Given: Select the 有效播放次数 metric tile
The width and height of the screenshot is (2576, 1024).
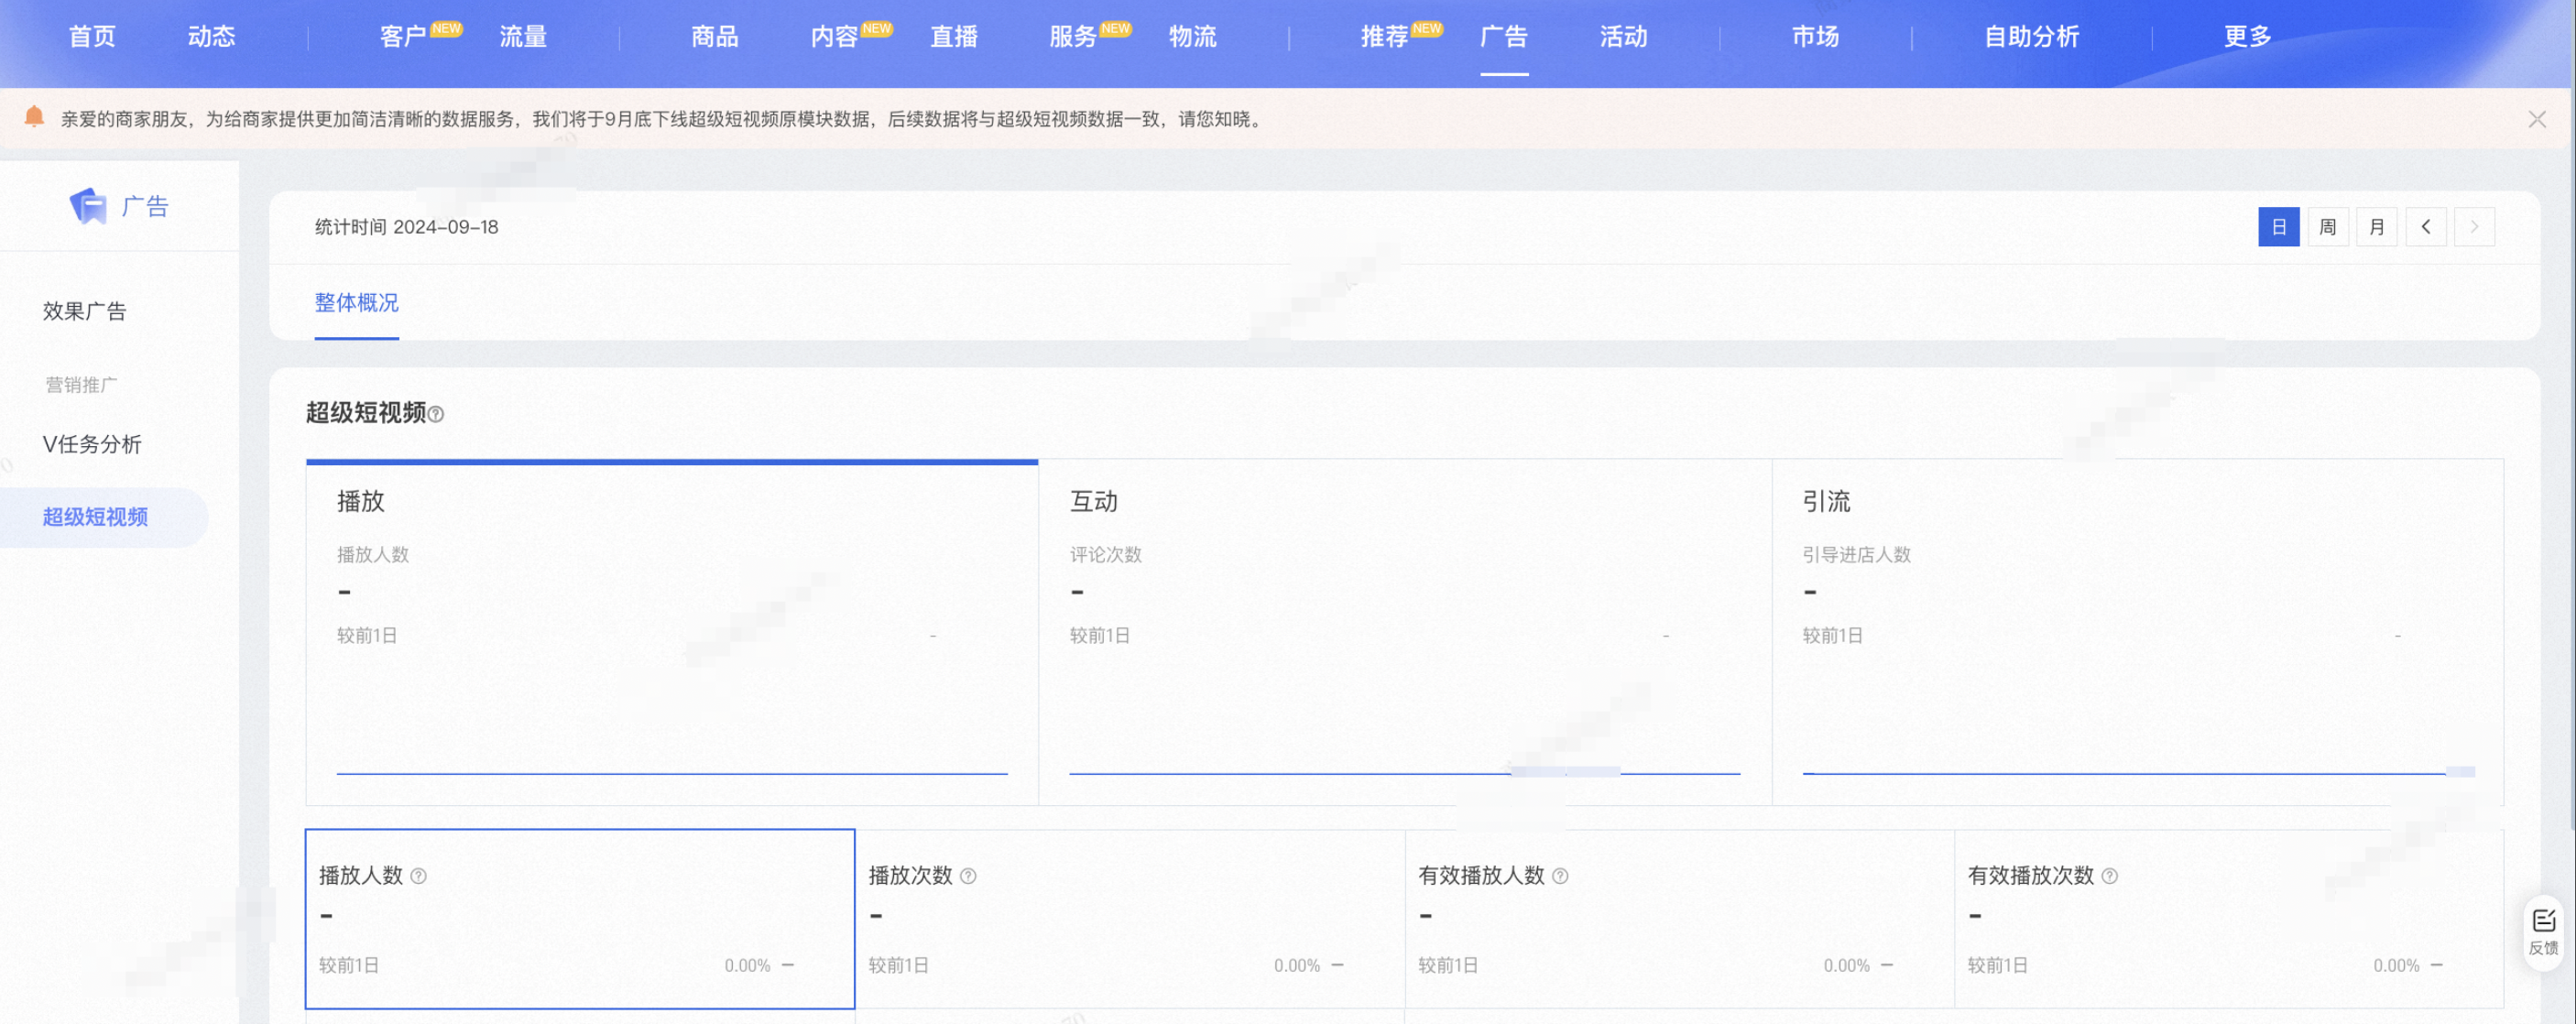Looking at the screenshot, I should (2229, 919).
